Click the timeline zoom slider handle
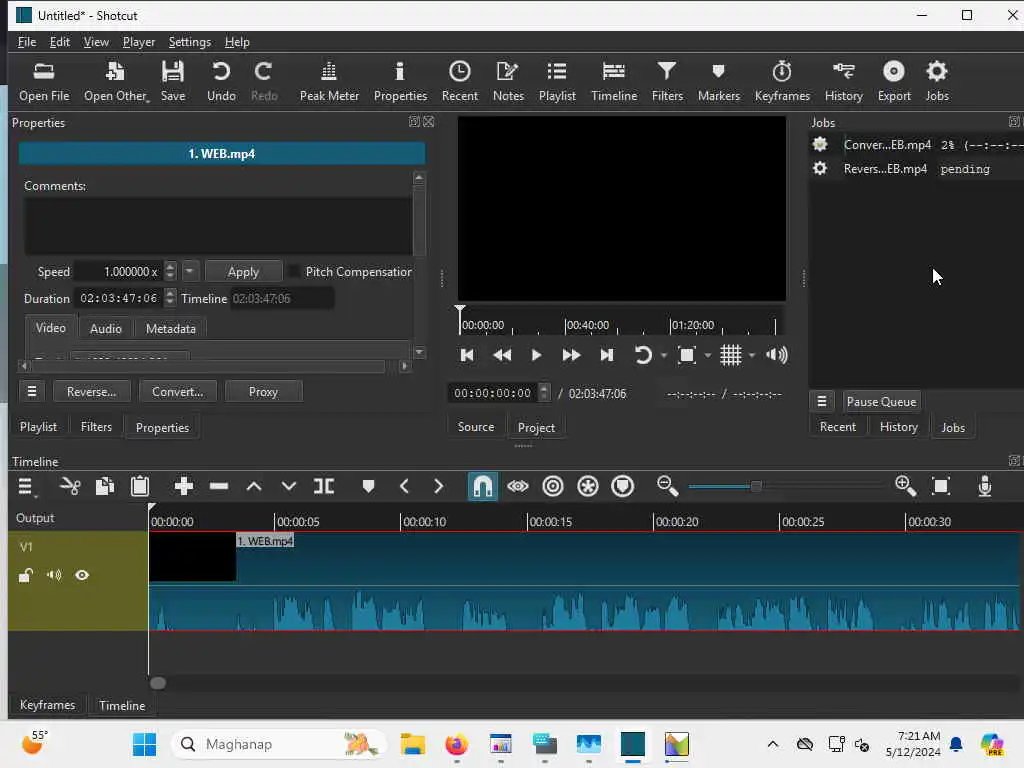1024x768 pixels. 756,487
